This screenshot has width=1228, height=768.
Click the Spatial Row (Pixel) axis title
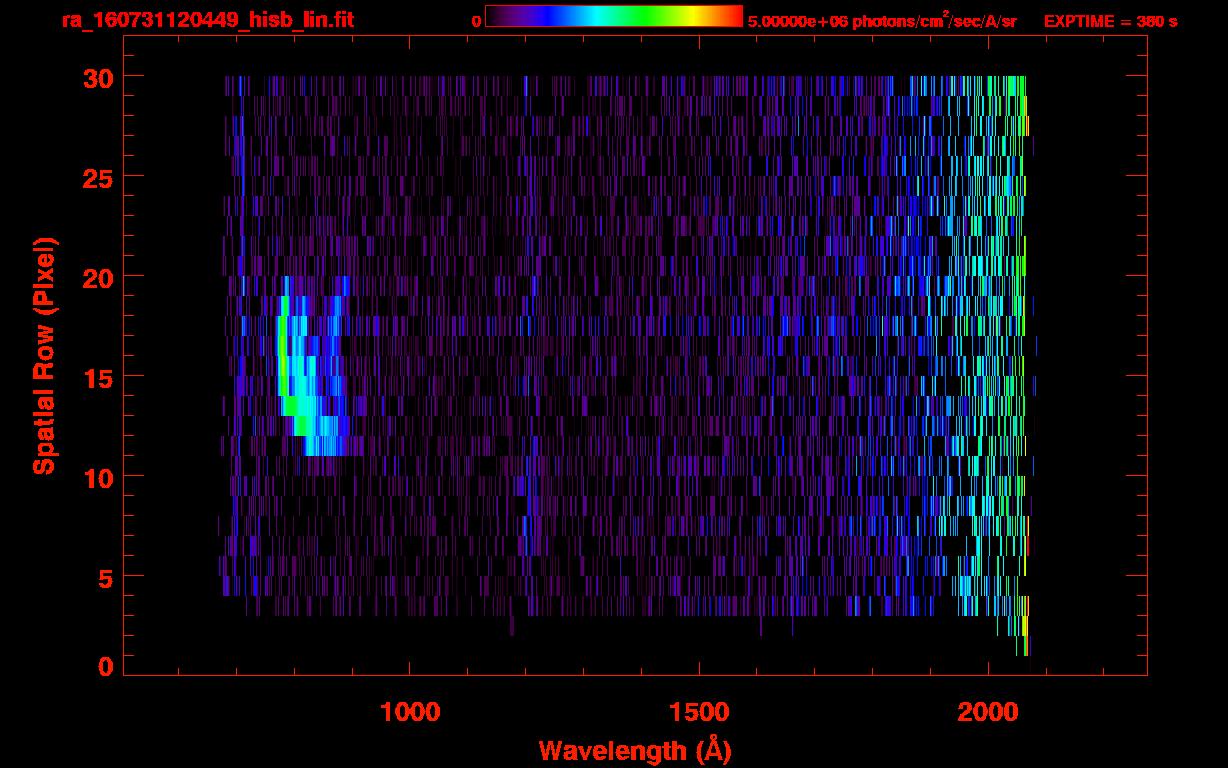[44, 355]
